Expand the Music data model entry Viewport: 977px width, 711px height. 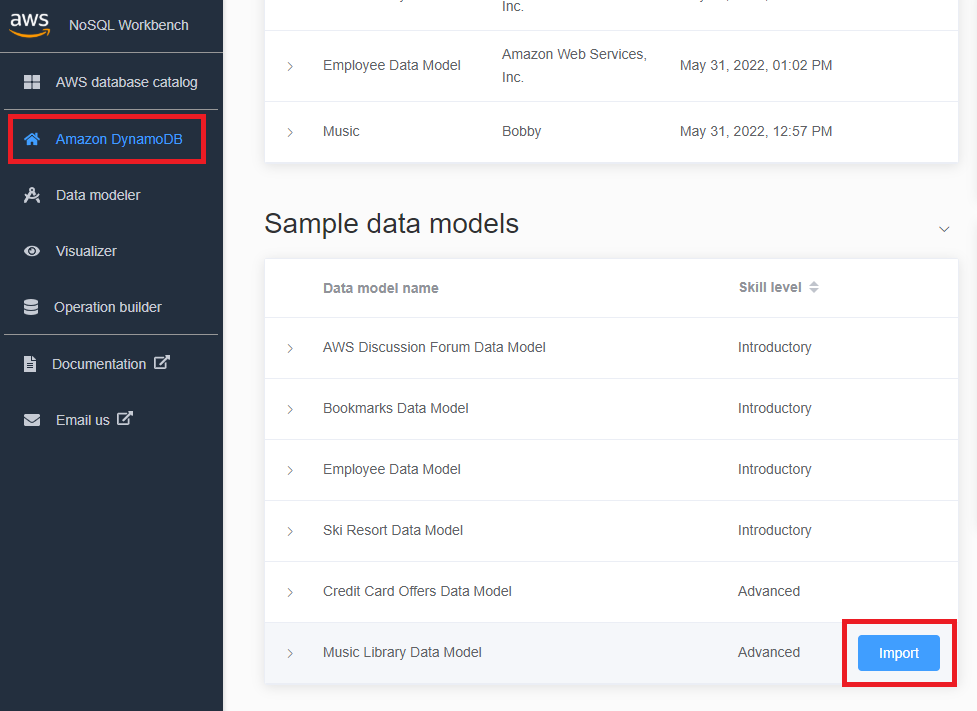(290, 131)
